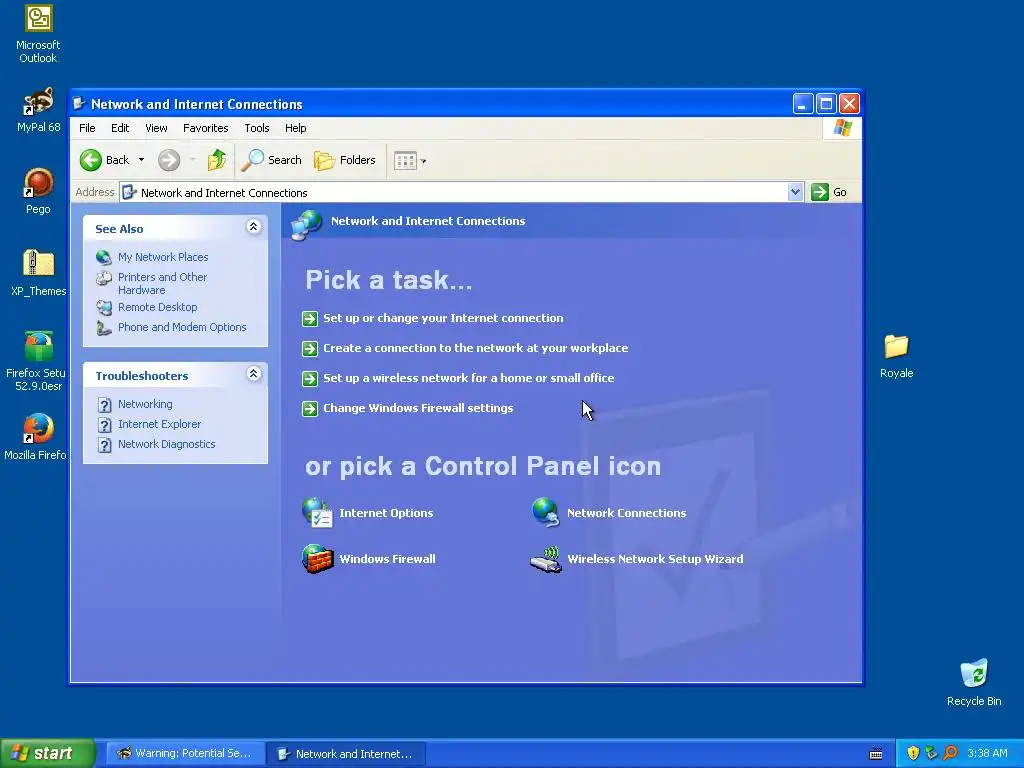Image resolution: width=1024 pixels, height=768 pixels.
Task: Click the security shield tray icon
Action: (x=913, y=753)
